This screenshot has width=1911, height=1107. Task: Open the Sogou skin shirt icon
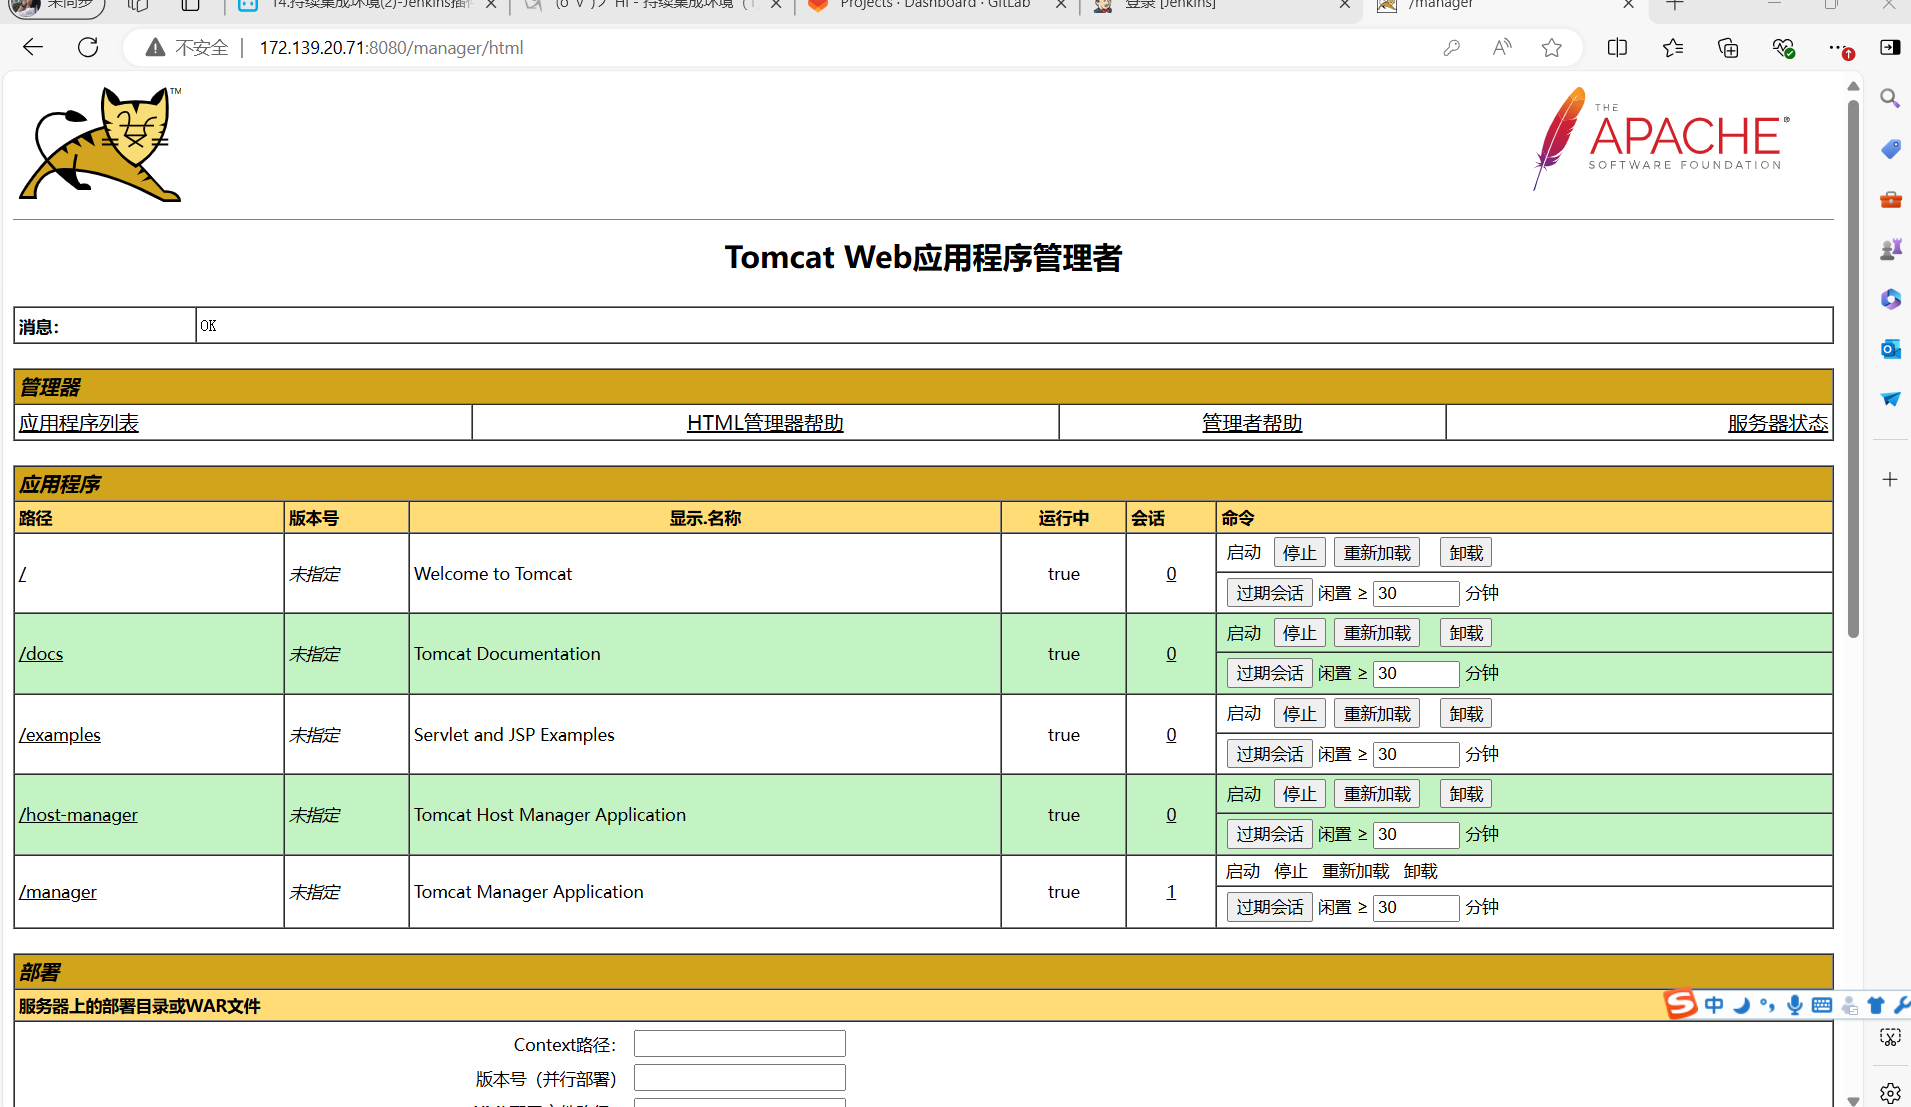click(x=1876, y=1005)
